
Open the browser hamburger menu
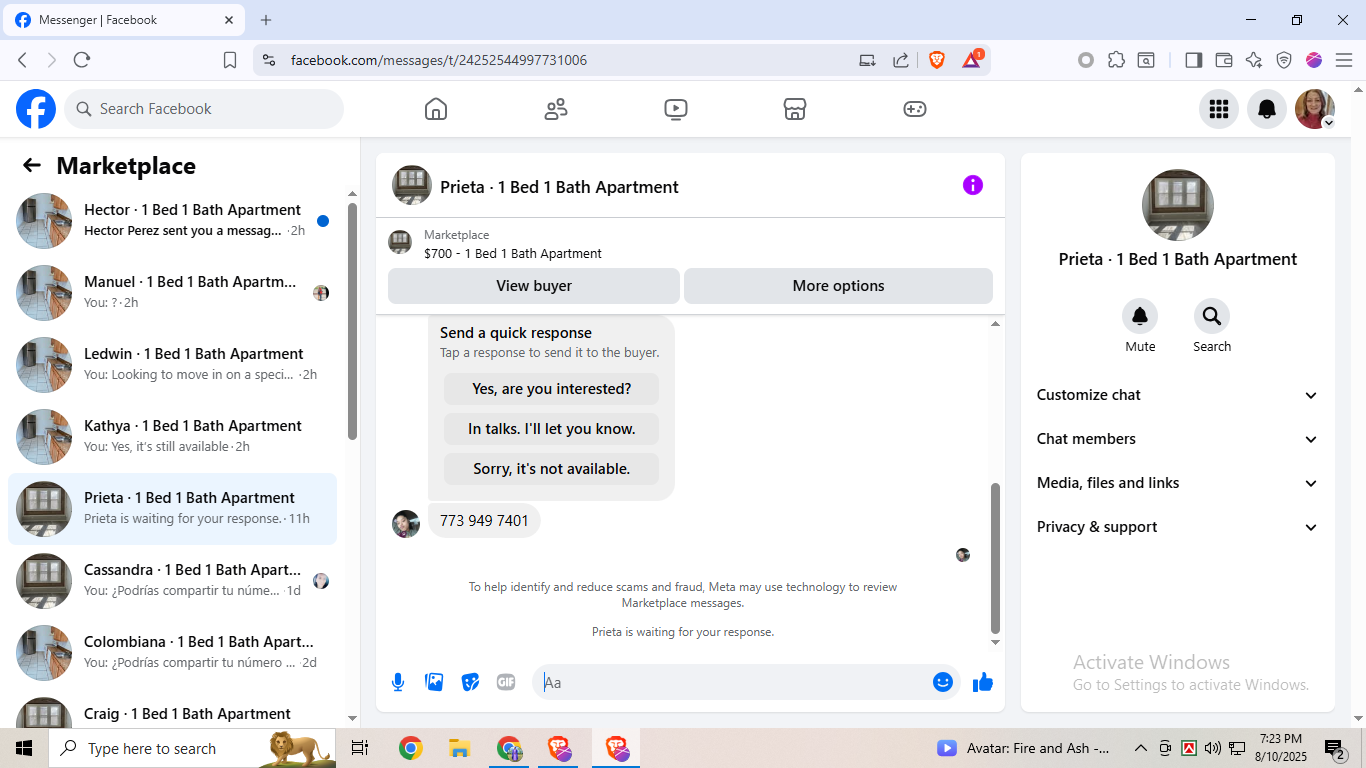click(1344, 60)
